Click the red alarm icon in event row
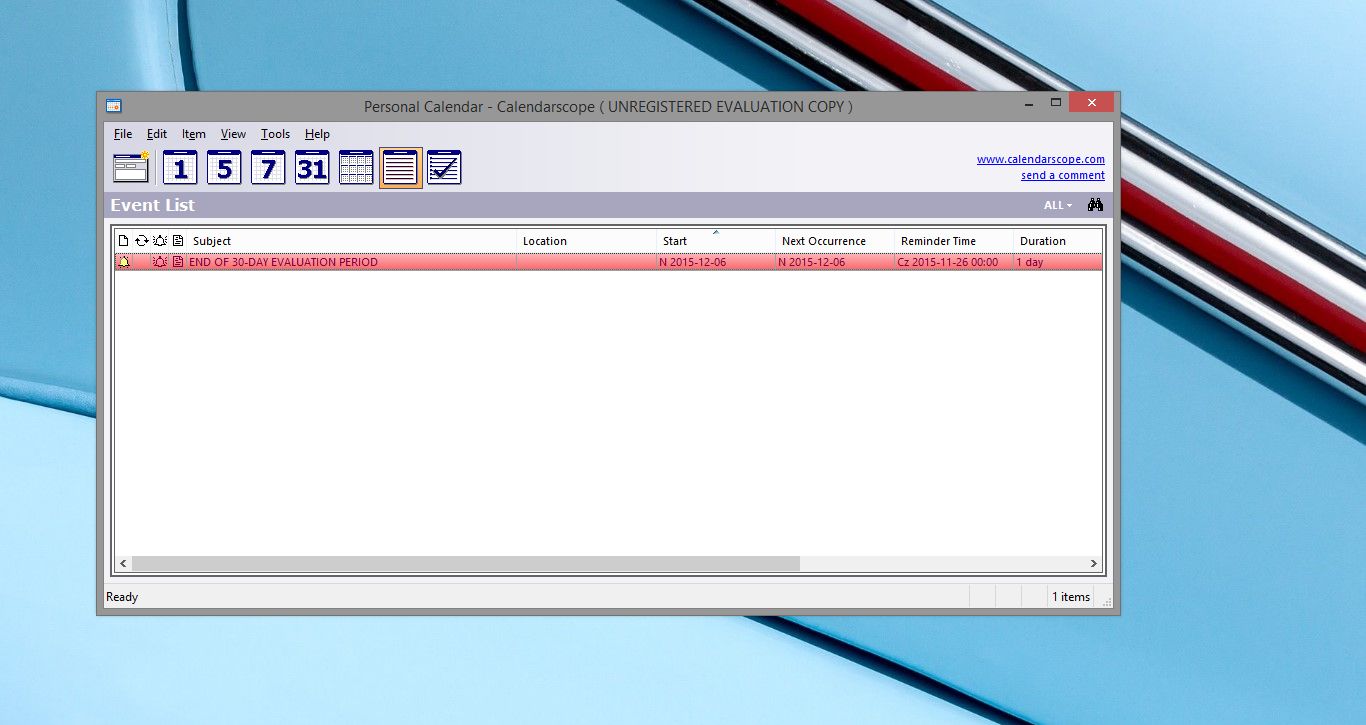This screenshot has height=725, width=1366. 160,262
